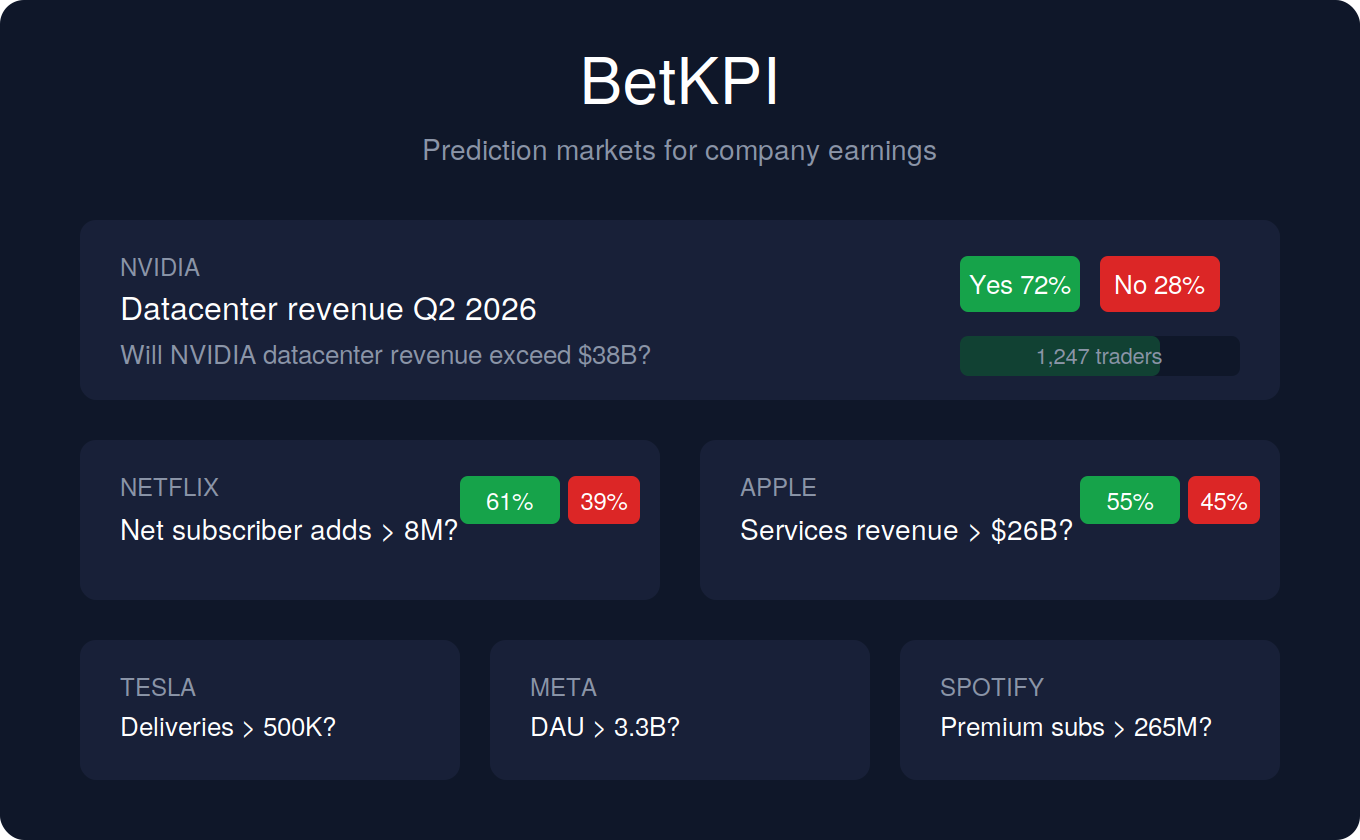Image resolution: width=1360 pixels, height=840 pixels.
Task: Open the Meta DAU > 3.3B market
Action: 680,710
